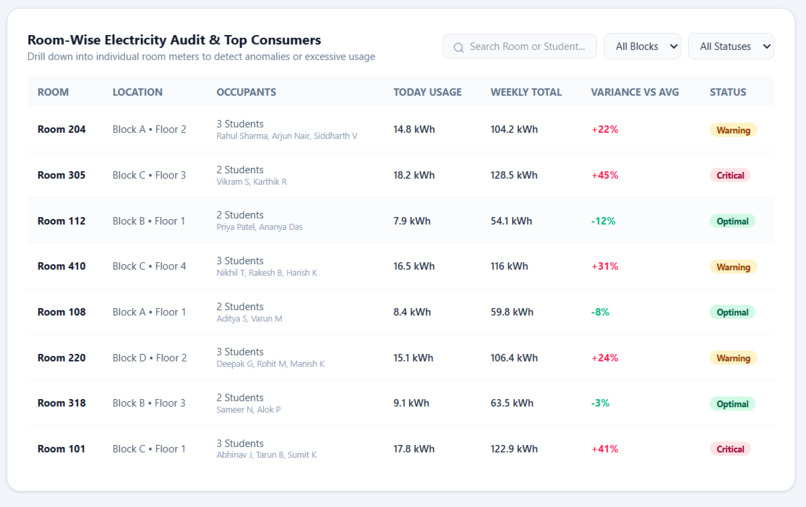Open the All Blocks dropdown

642,46
